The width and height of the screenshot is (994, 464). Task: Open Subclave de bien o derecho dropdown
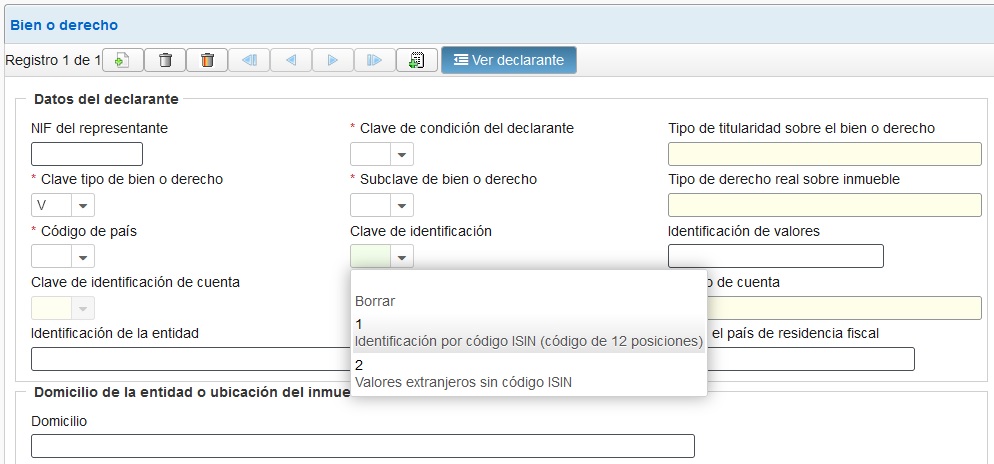pos(401,205)
